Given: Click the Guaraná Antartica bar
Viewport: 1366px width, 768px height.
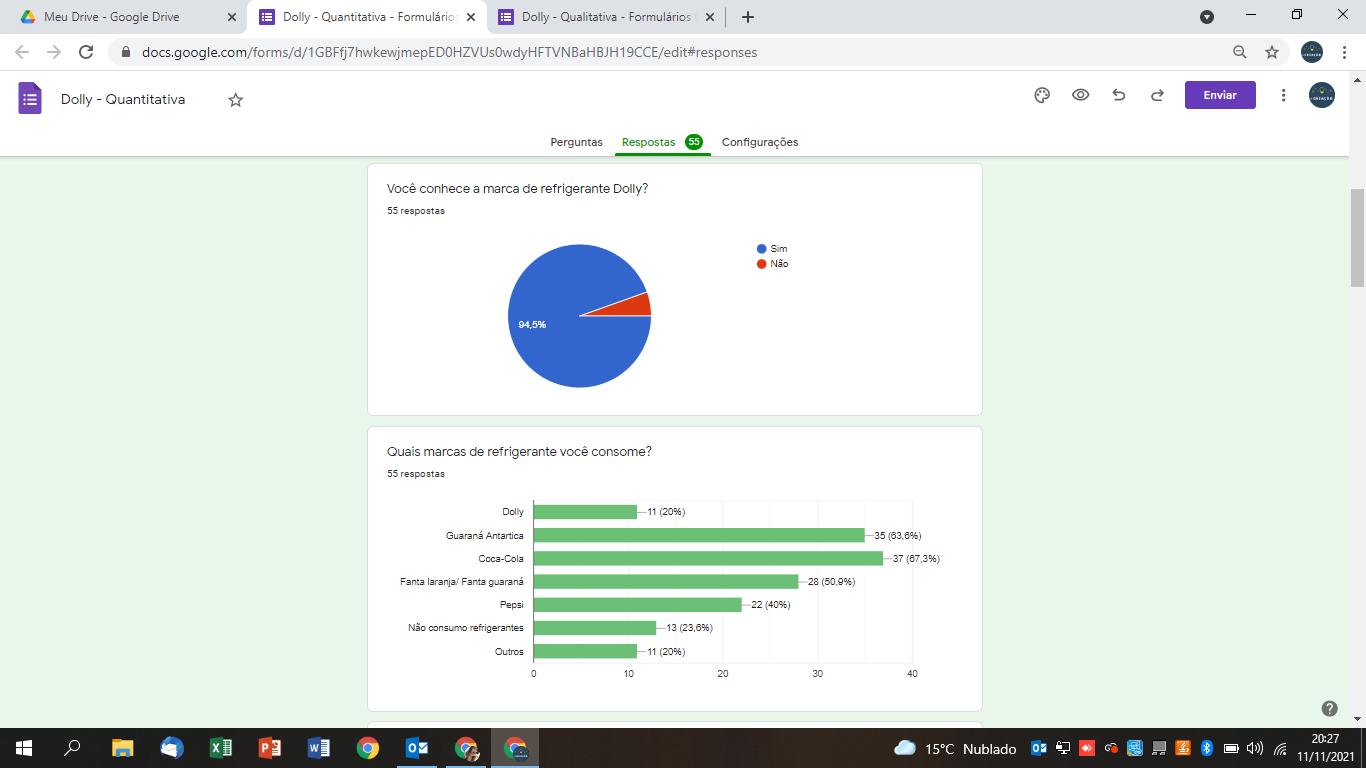Looking at the screenshot, I should pyautogui.click(x=699, y=535).
